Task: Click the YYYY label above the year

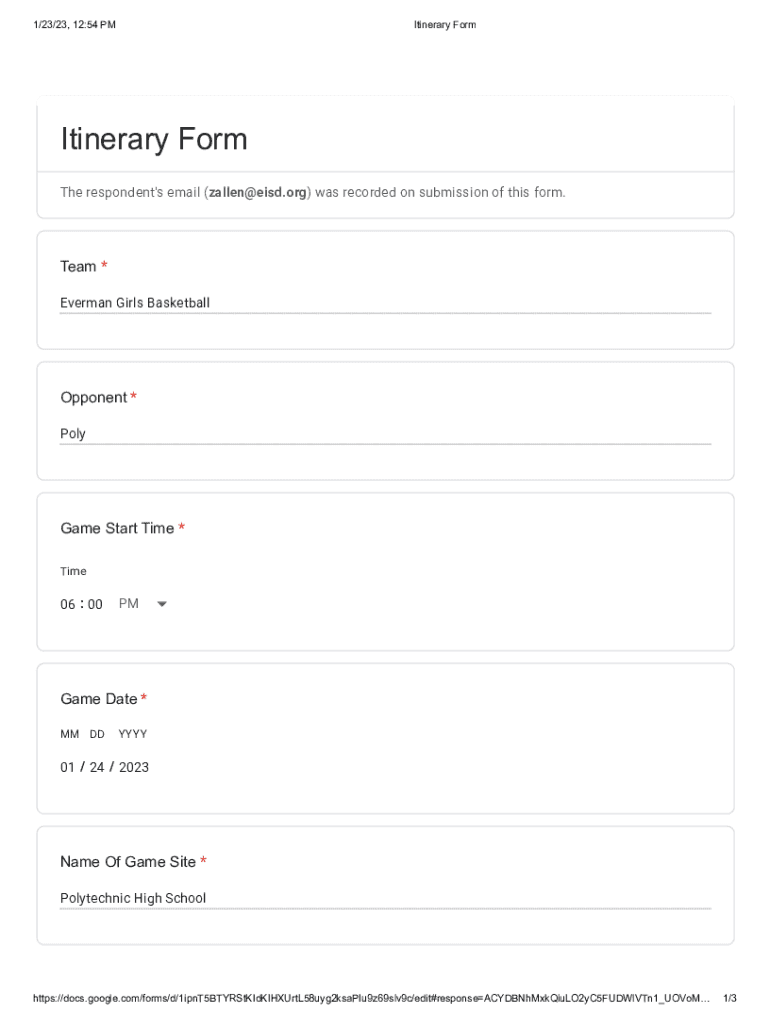Action: tap(133, 734)
